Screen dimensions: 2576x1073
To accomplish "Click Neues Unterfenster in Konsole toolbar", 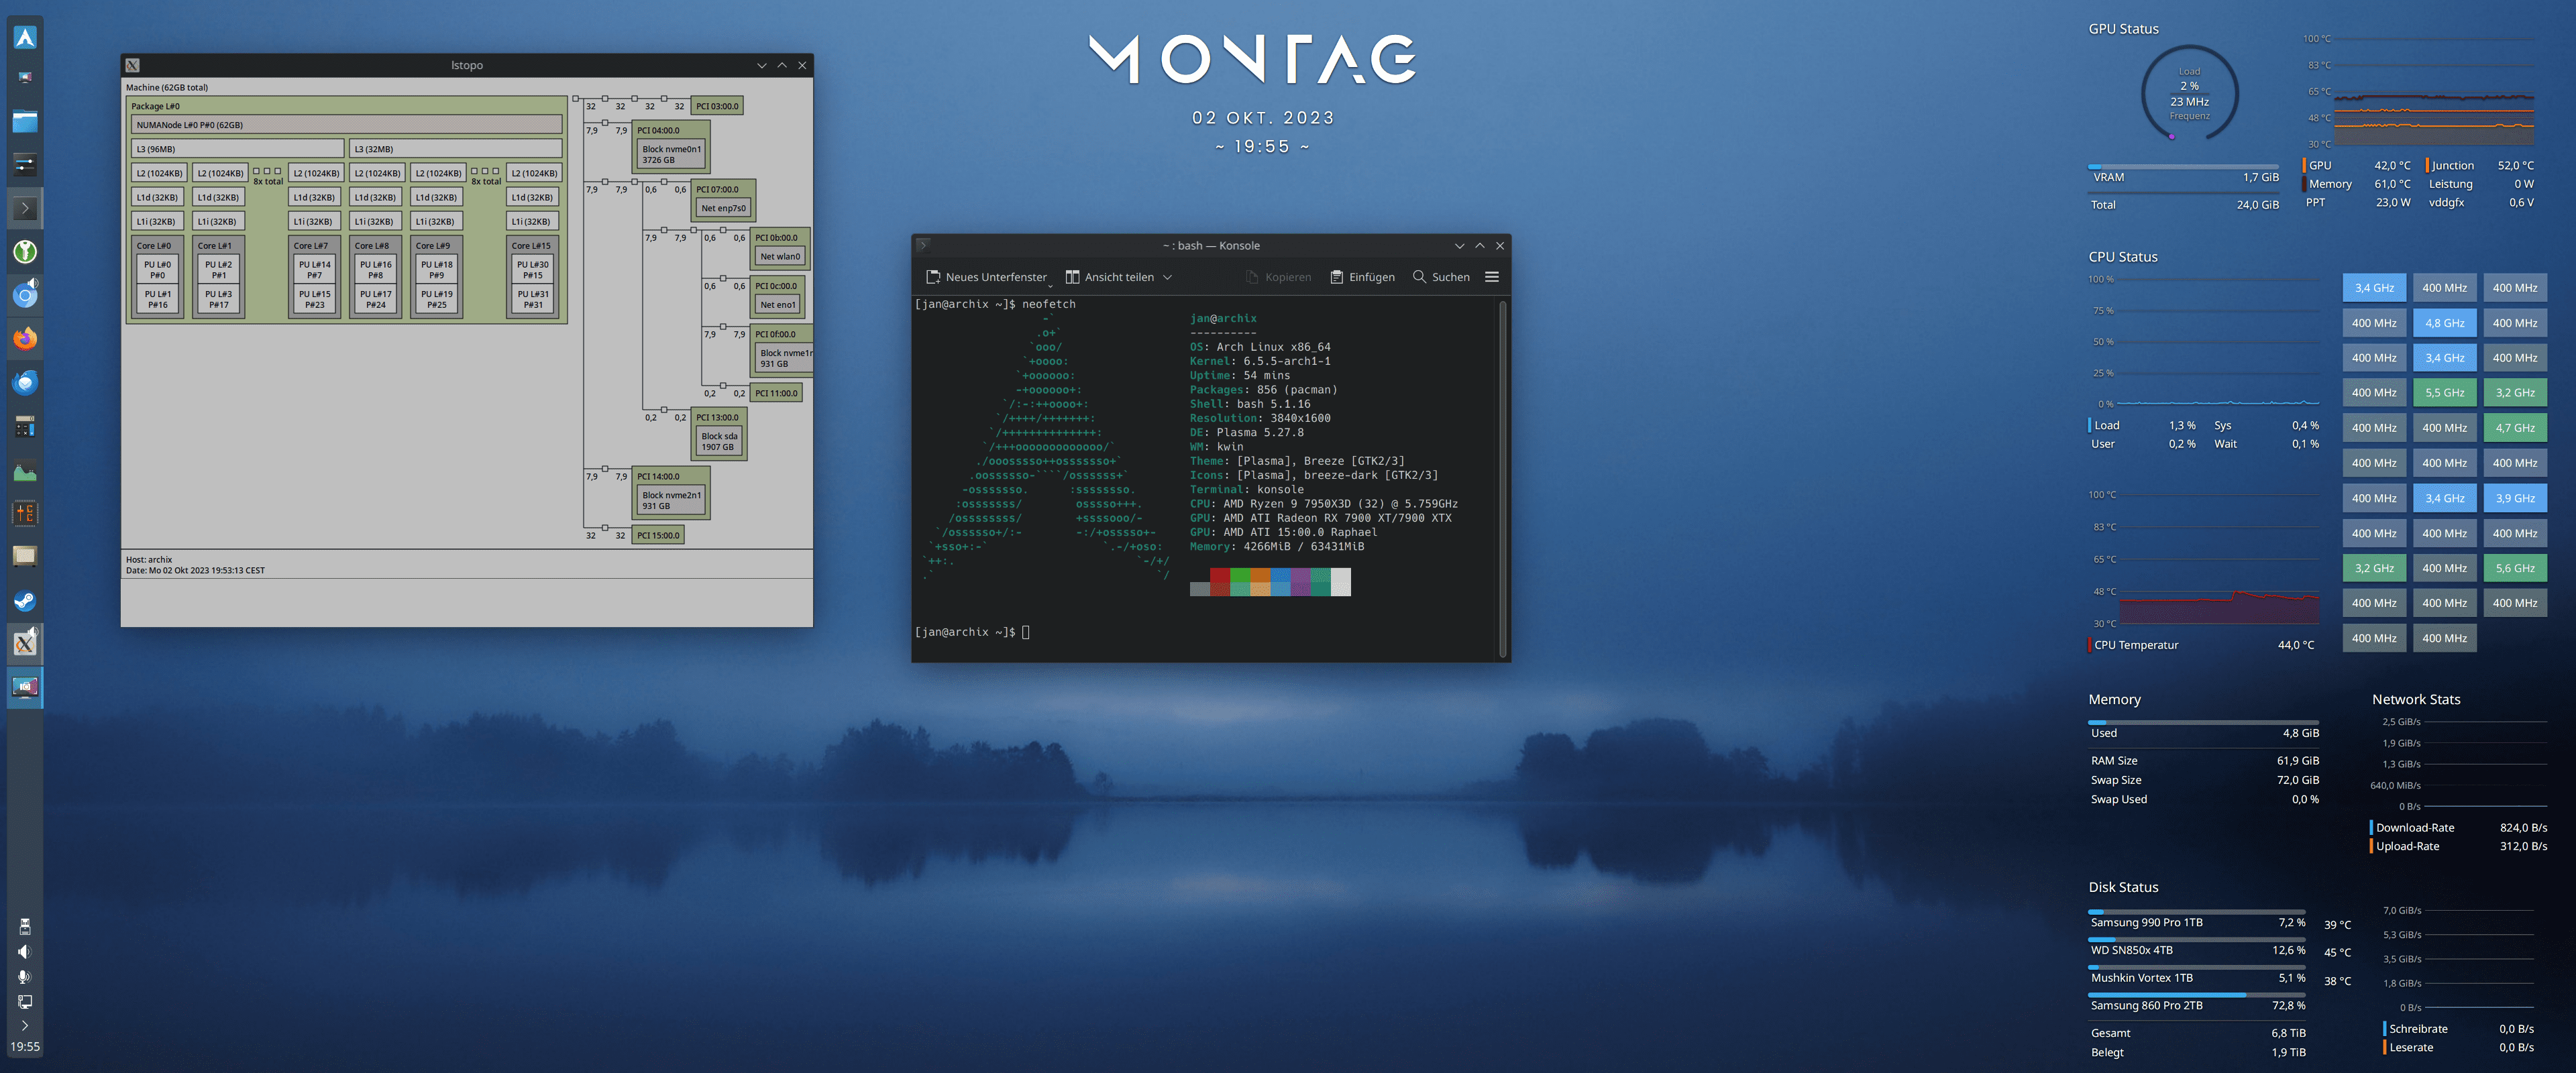I will 987,277.
